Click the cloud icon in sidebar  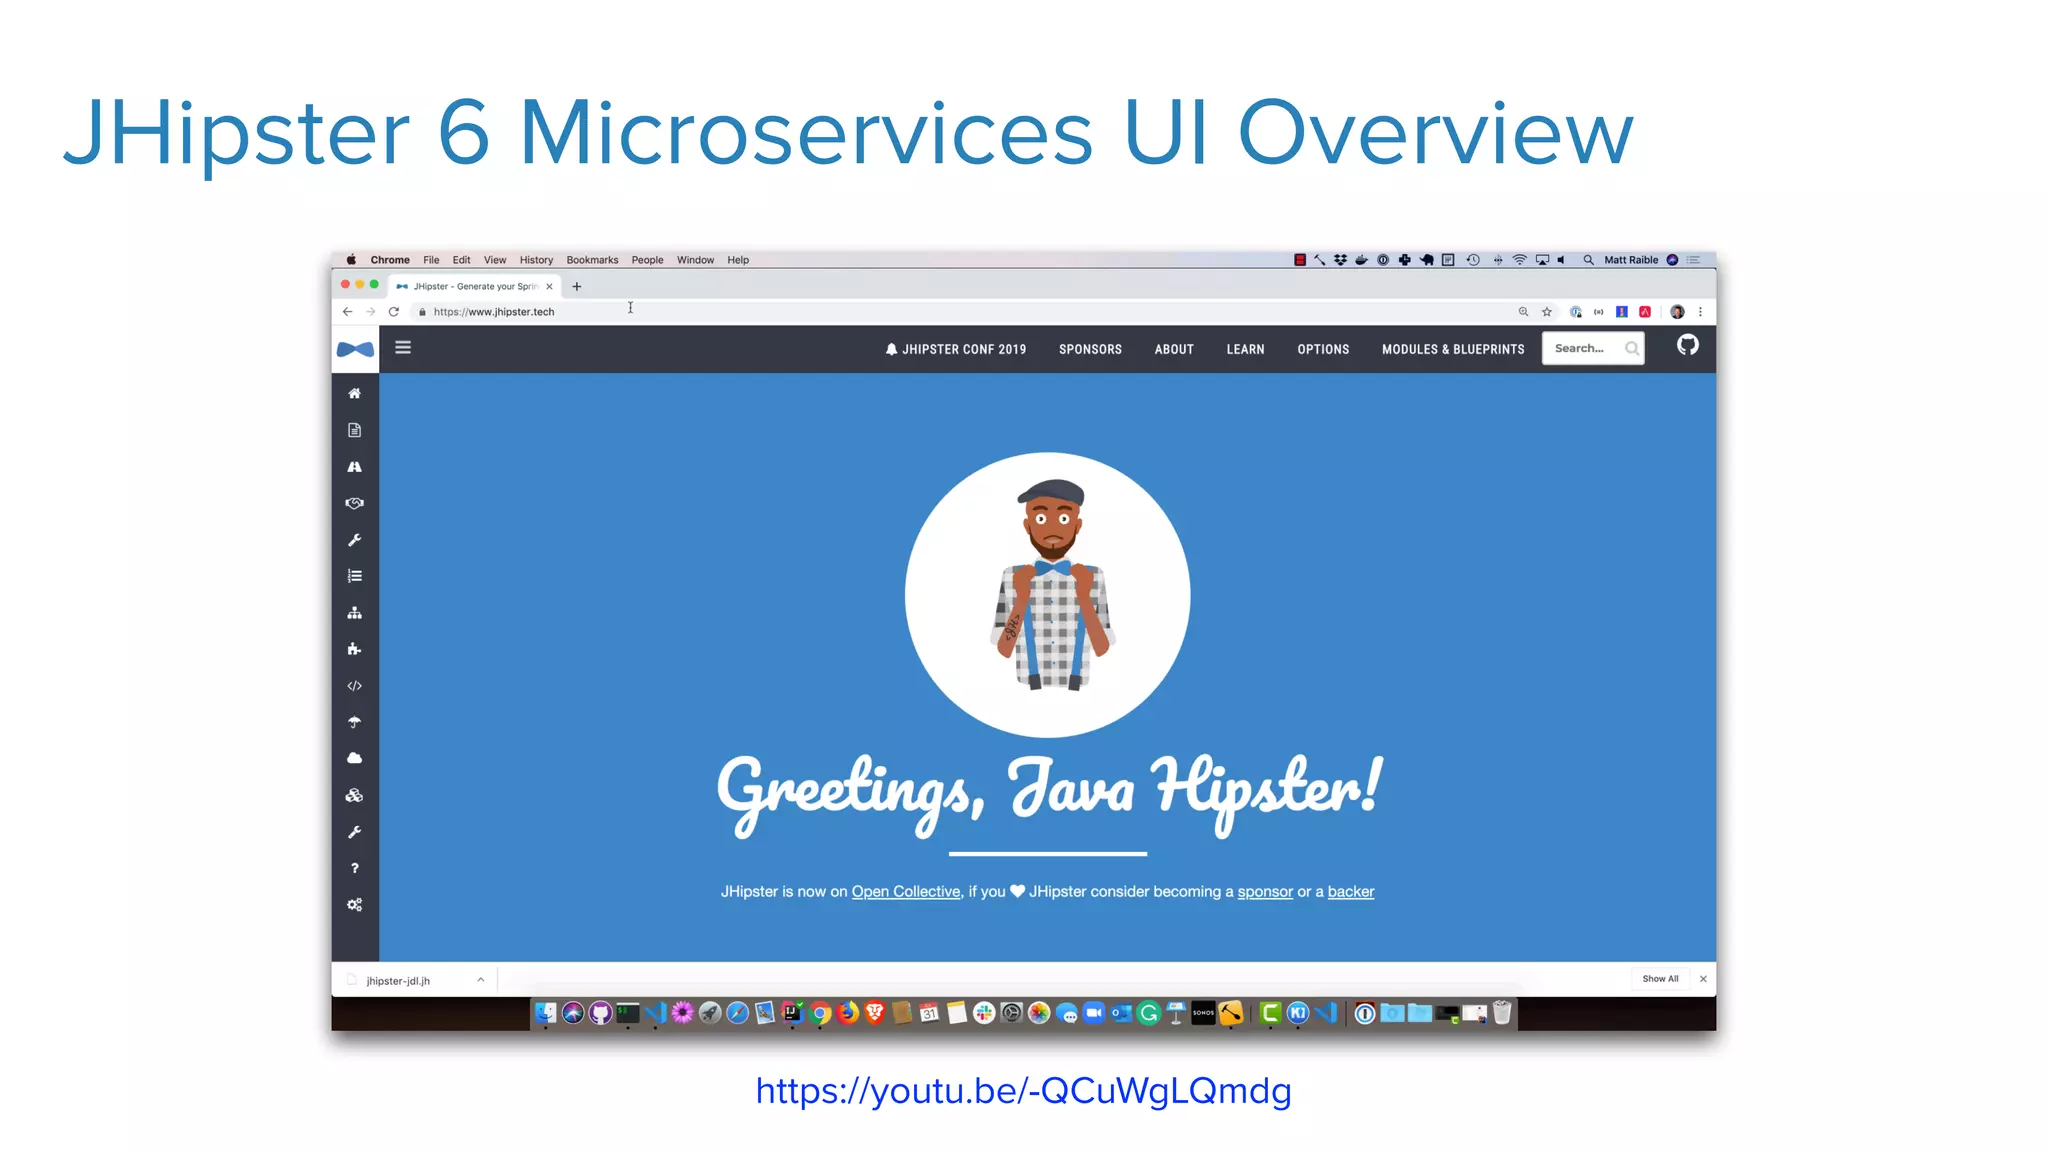[354, 758]
